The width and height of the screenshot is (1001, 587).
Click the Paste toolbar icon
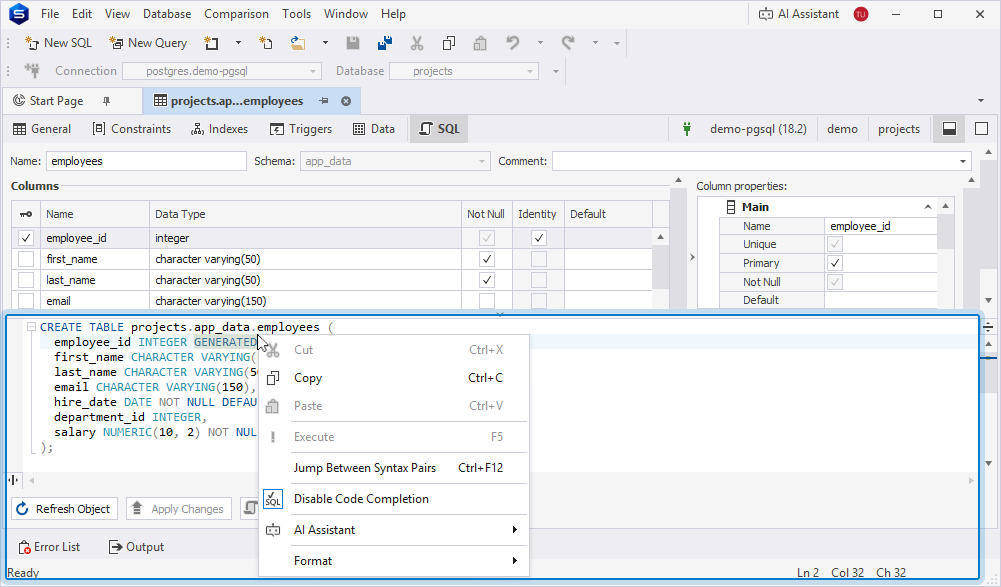click(480, 43)
